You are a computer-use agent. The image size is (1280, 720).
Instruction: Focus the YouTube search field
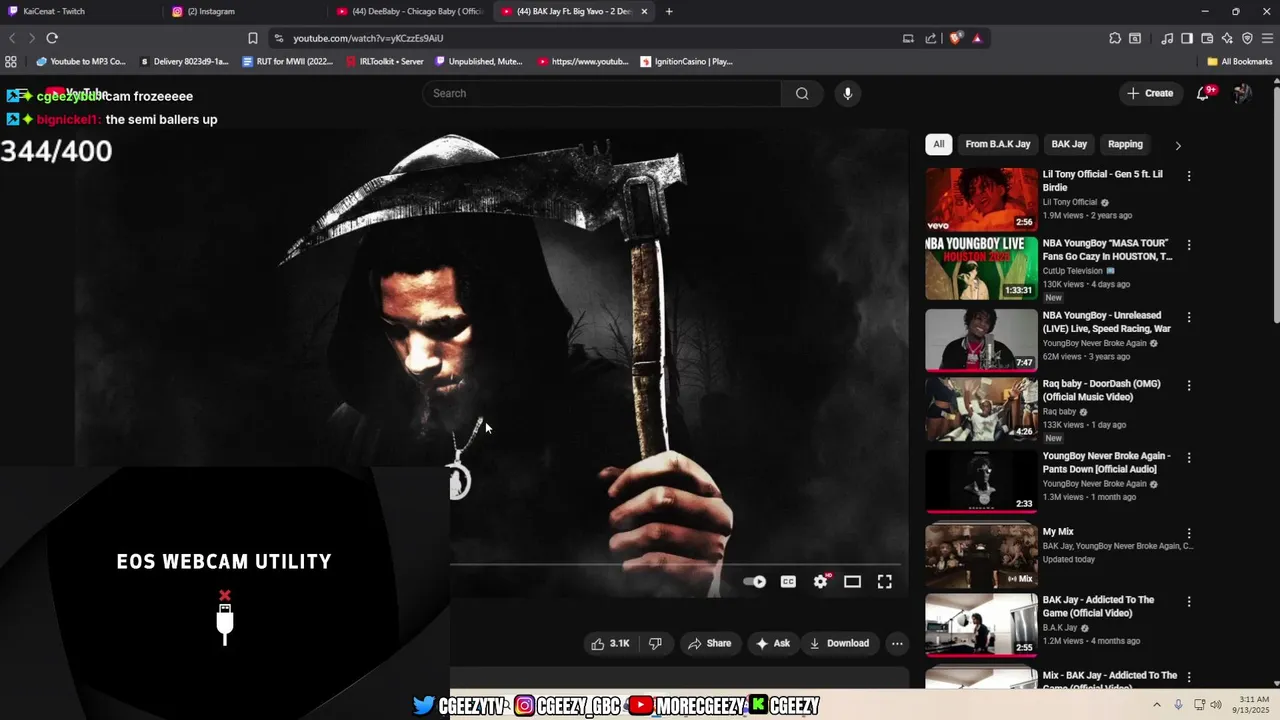click(x=602, y=93)
